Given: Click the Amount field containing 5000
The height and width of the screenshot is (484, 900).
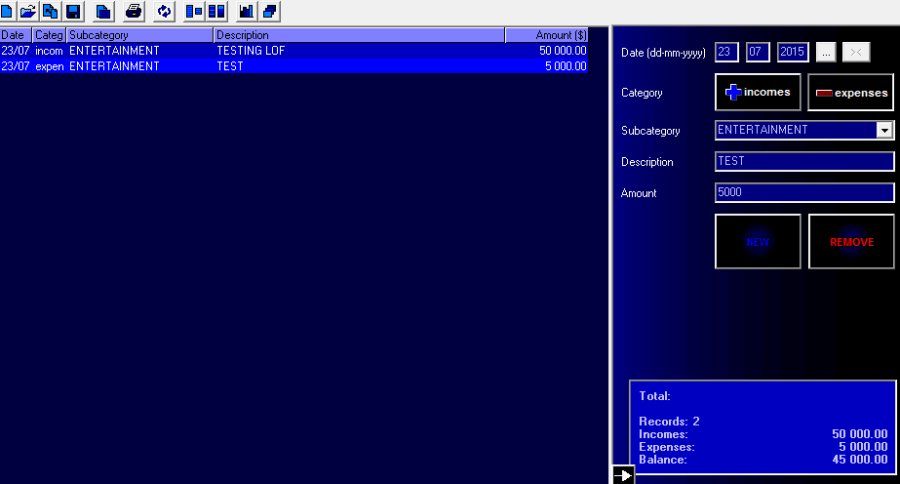Looking at the screenshot, I should tap(804, 192).
